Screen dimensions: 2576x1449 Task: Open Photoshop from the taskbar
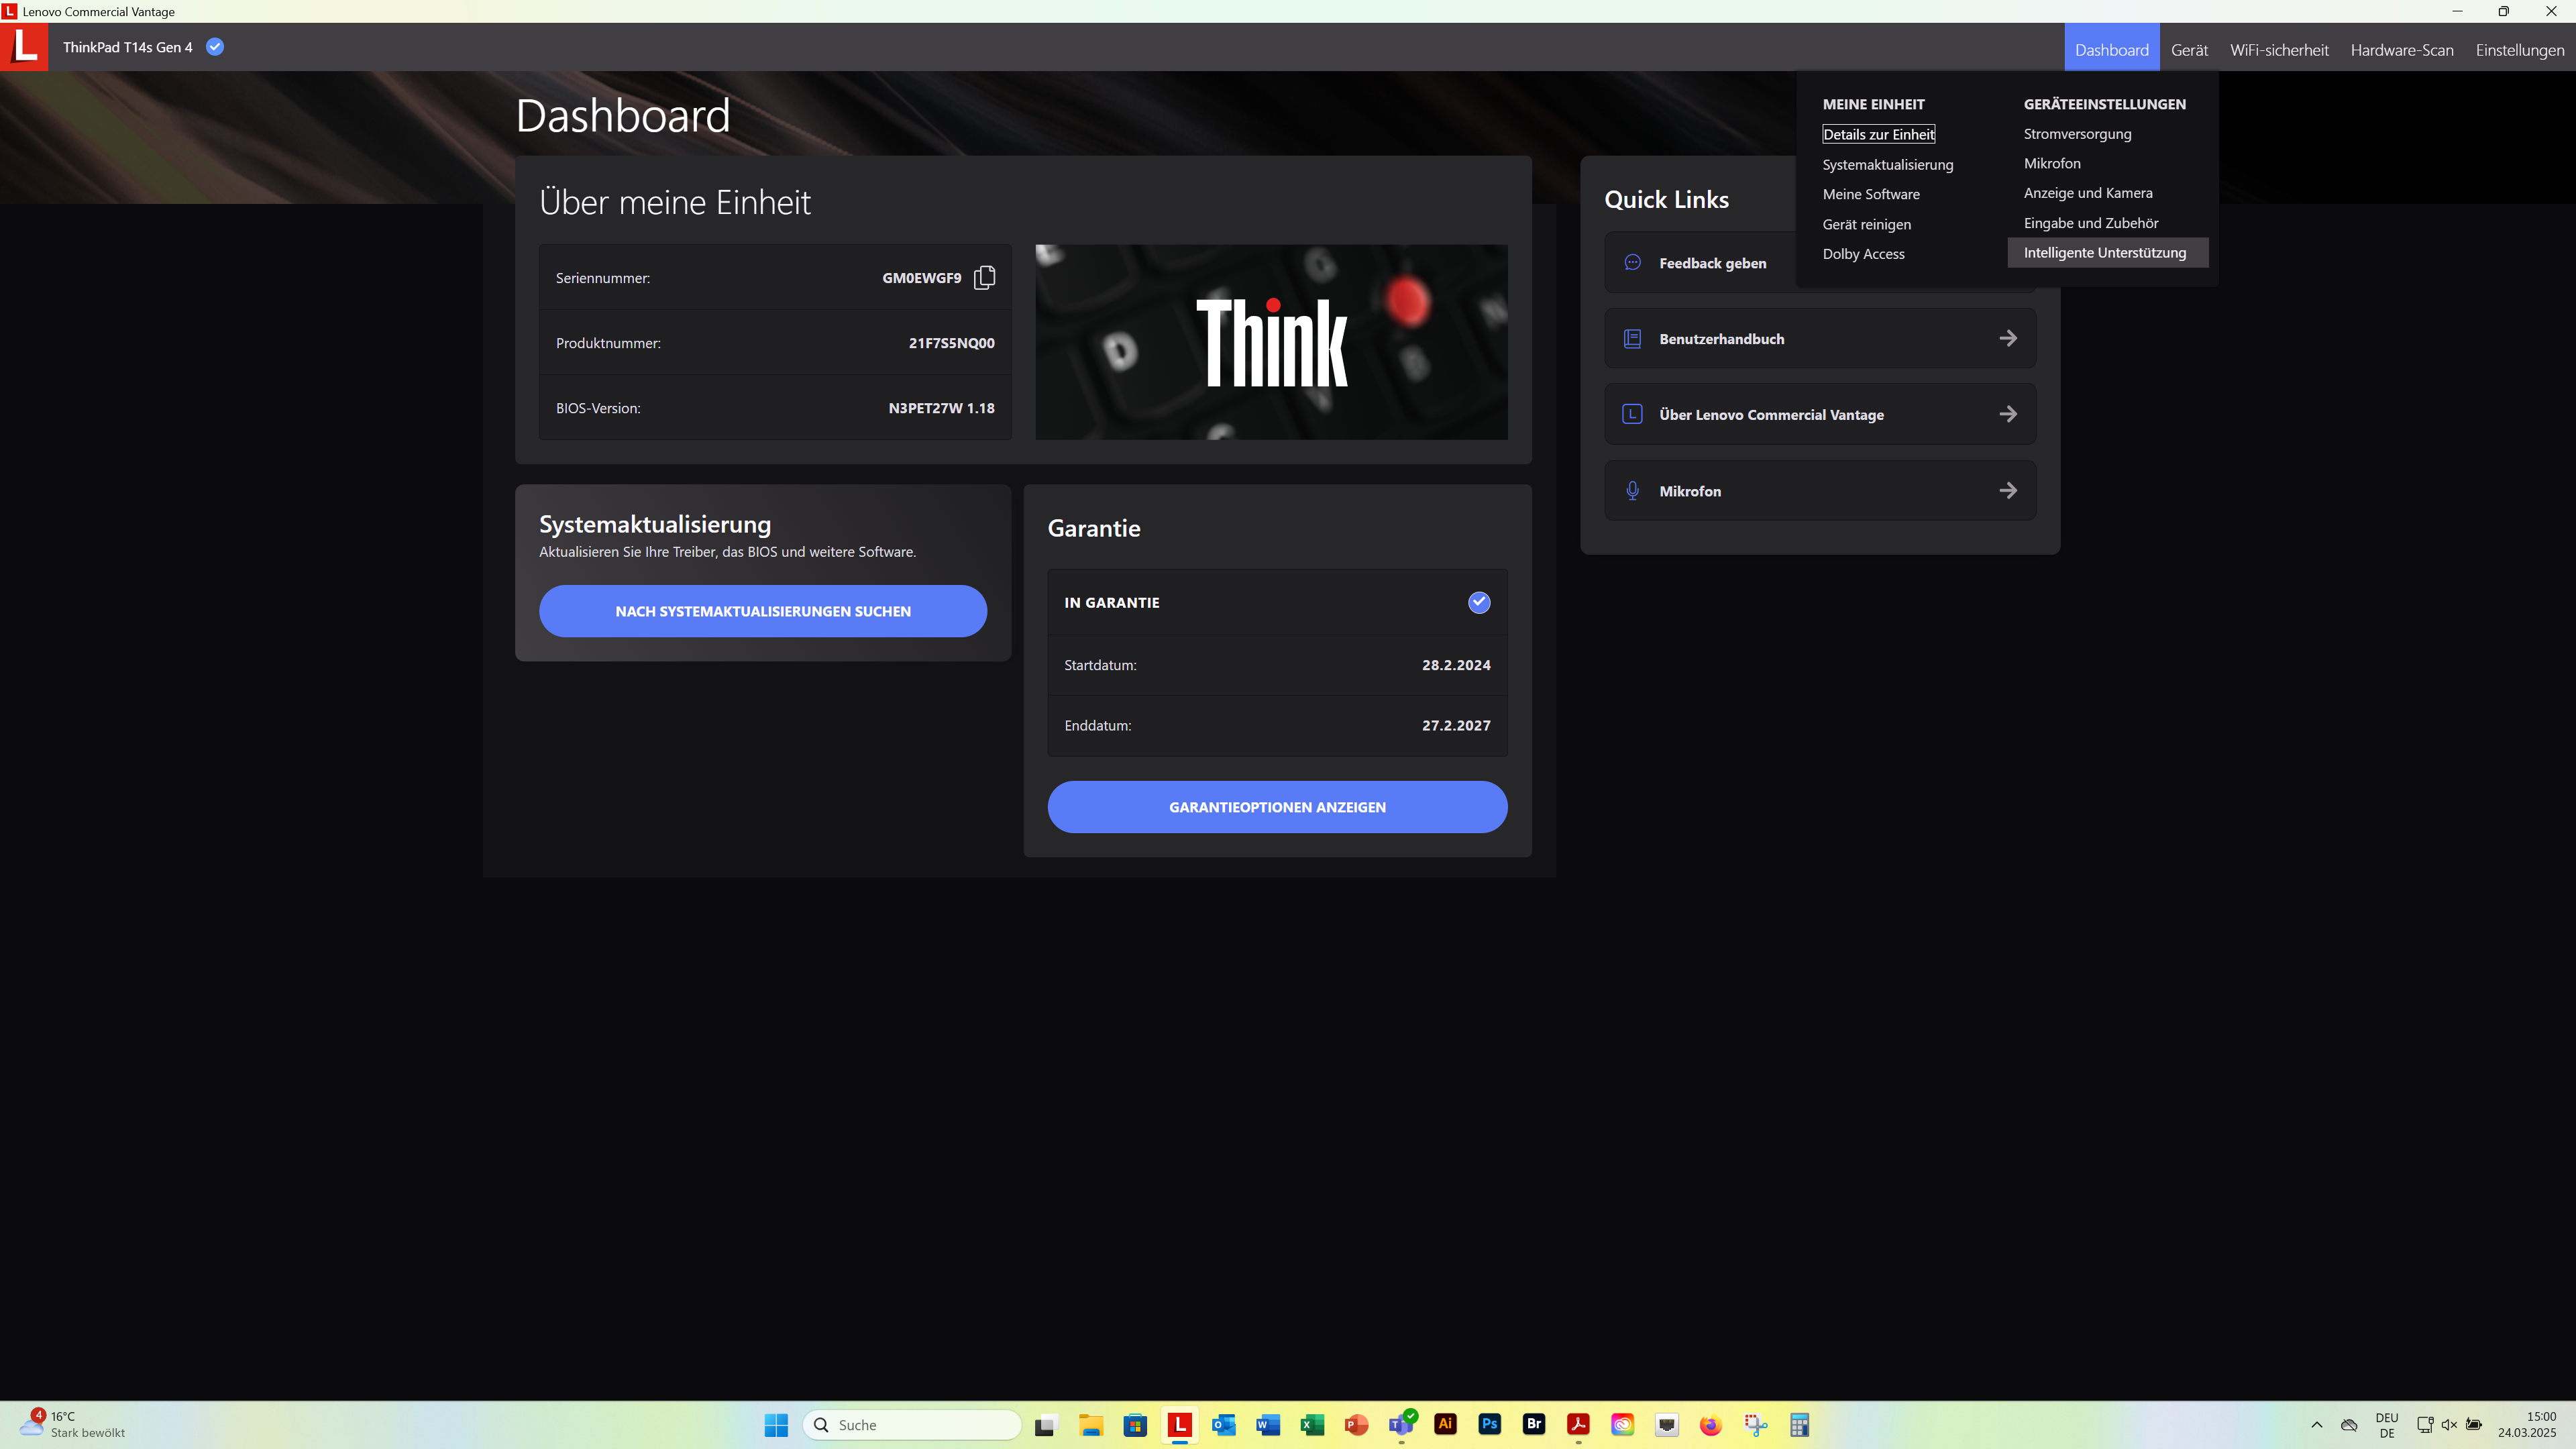[x=1490, y=1424]
